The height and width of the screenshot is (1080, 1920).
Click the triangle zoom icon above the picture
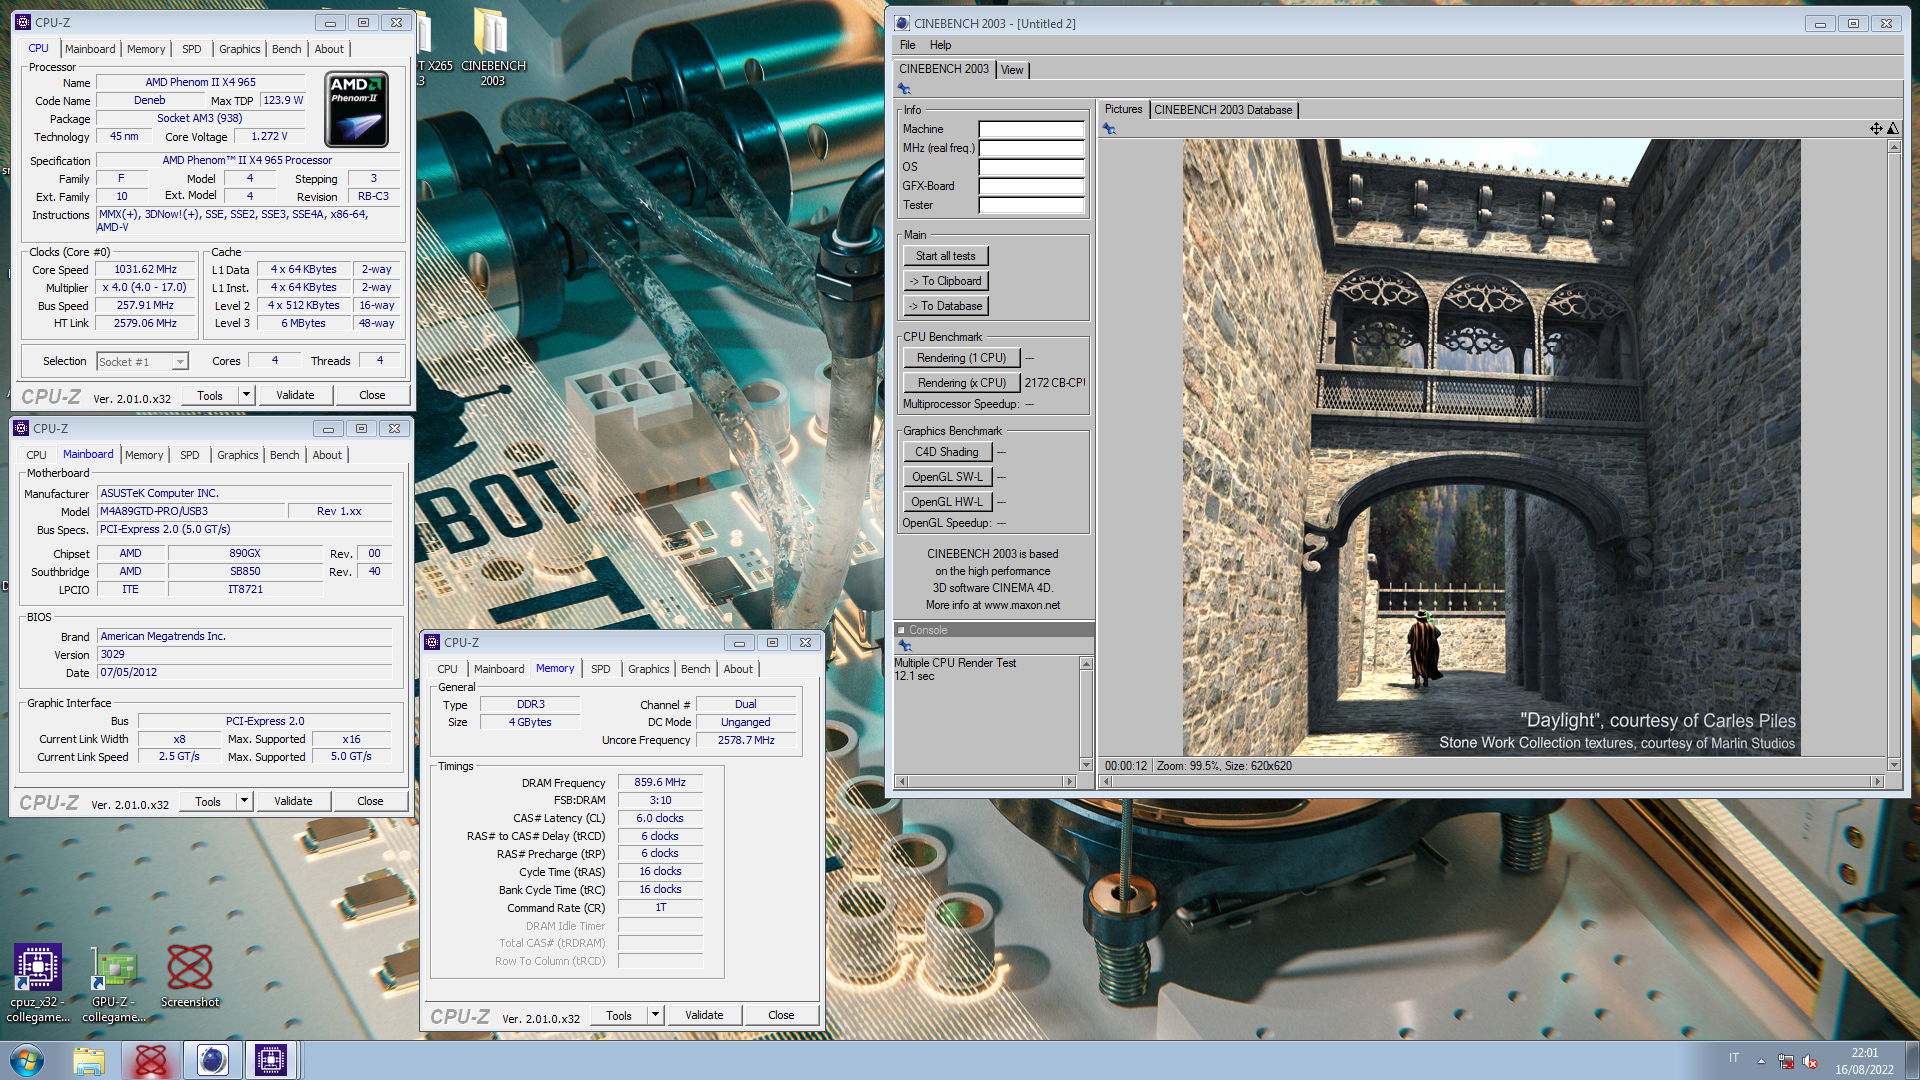[1892, 128]
